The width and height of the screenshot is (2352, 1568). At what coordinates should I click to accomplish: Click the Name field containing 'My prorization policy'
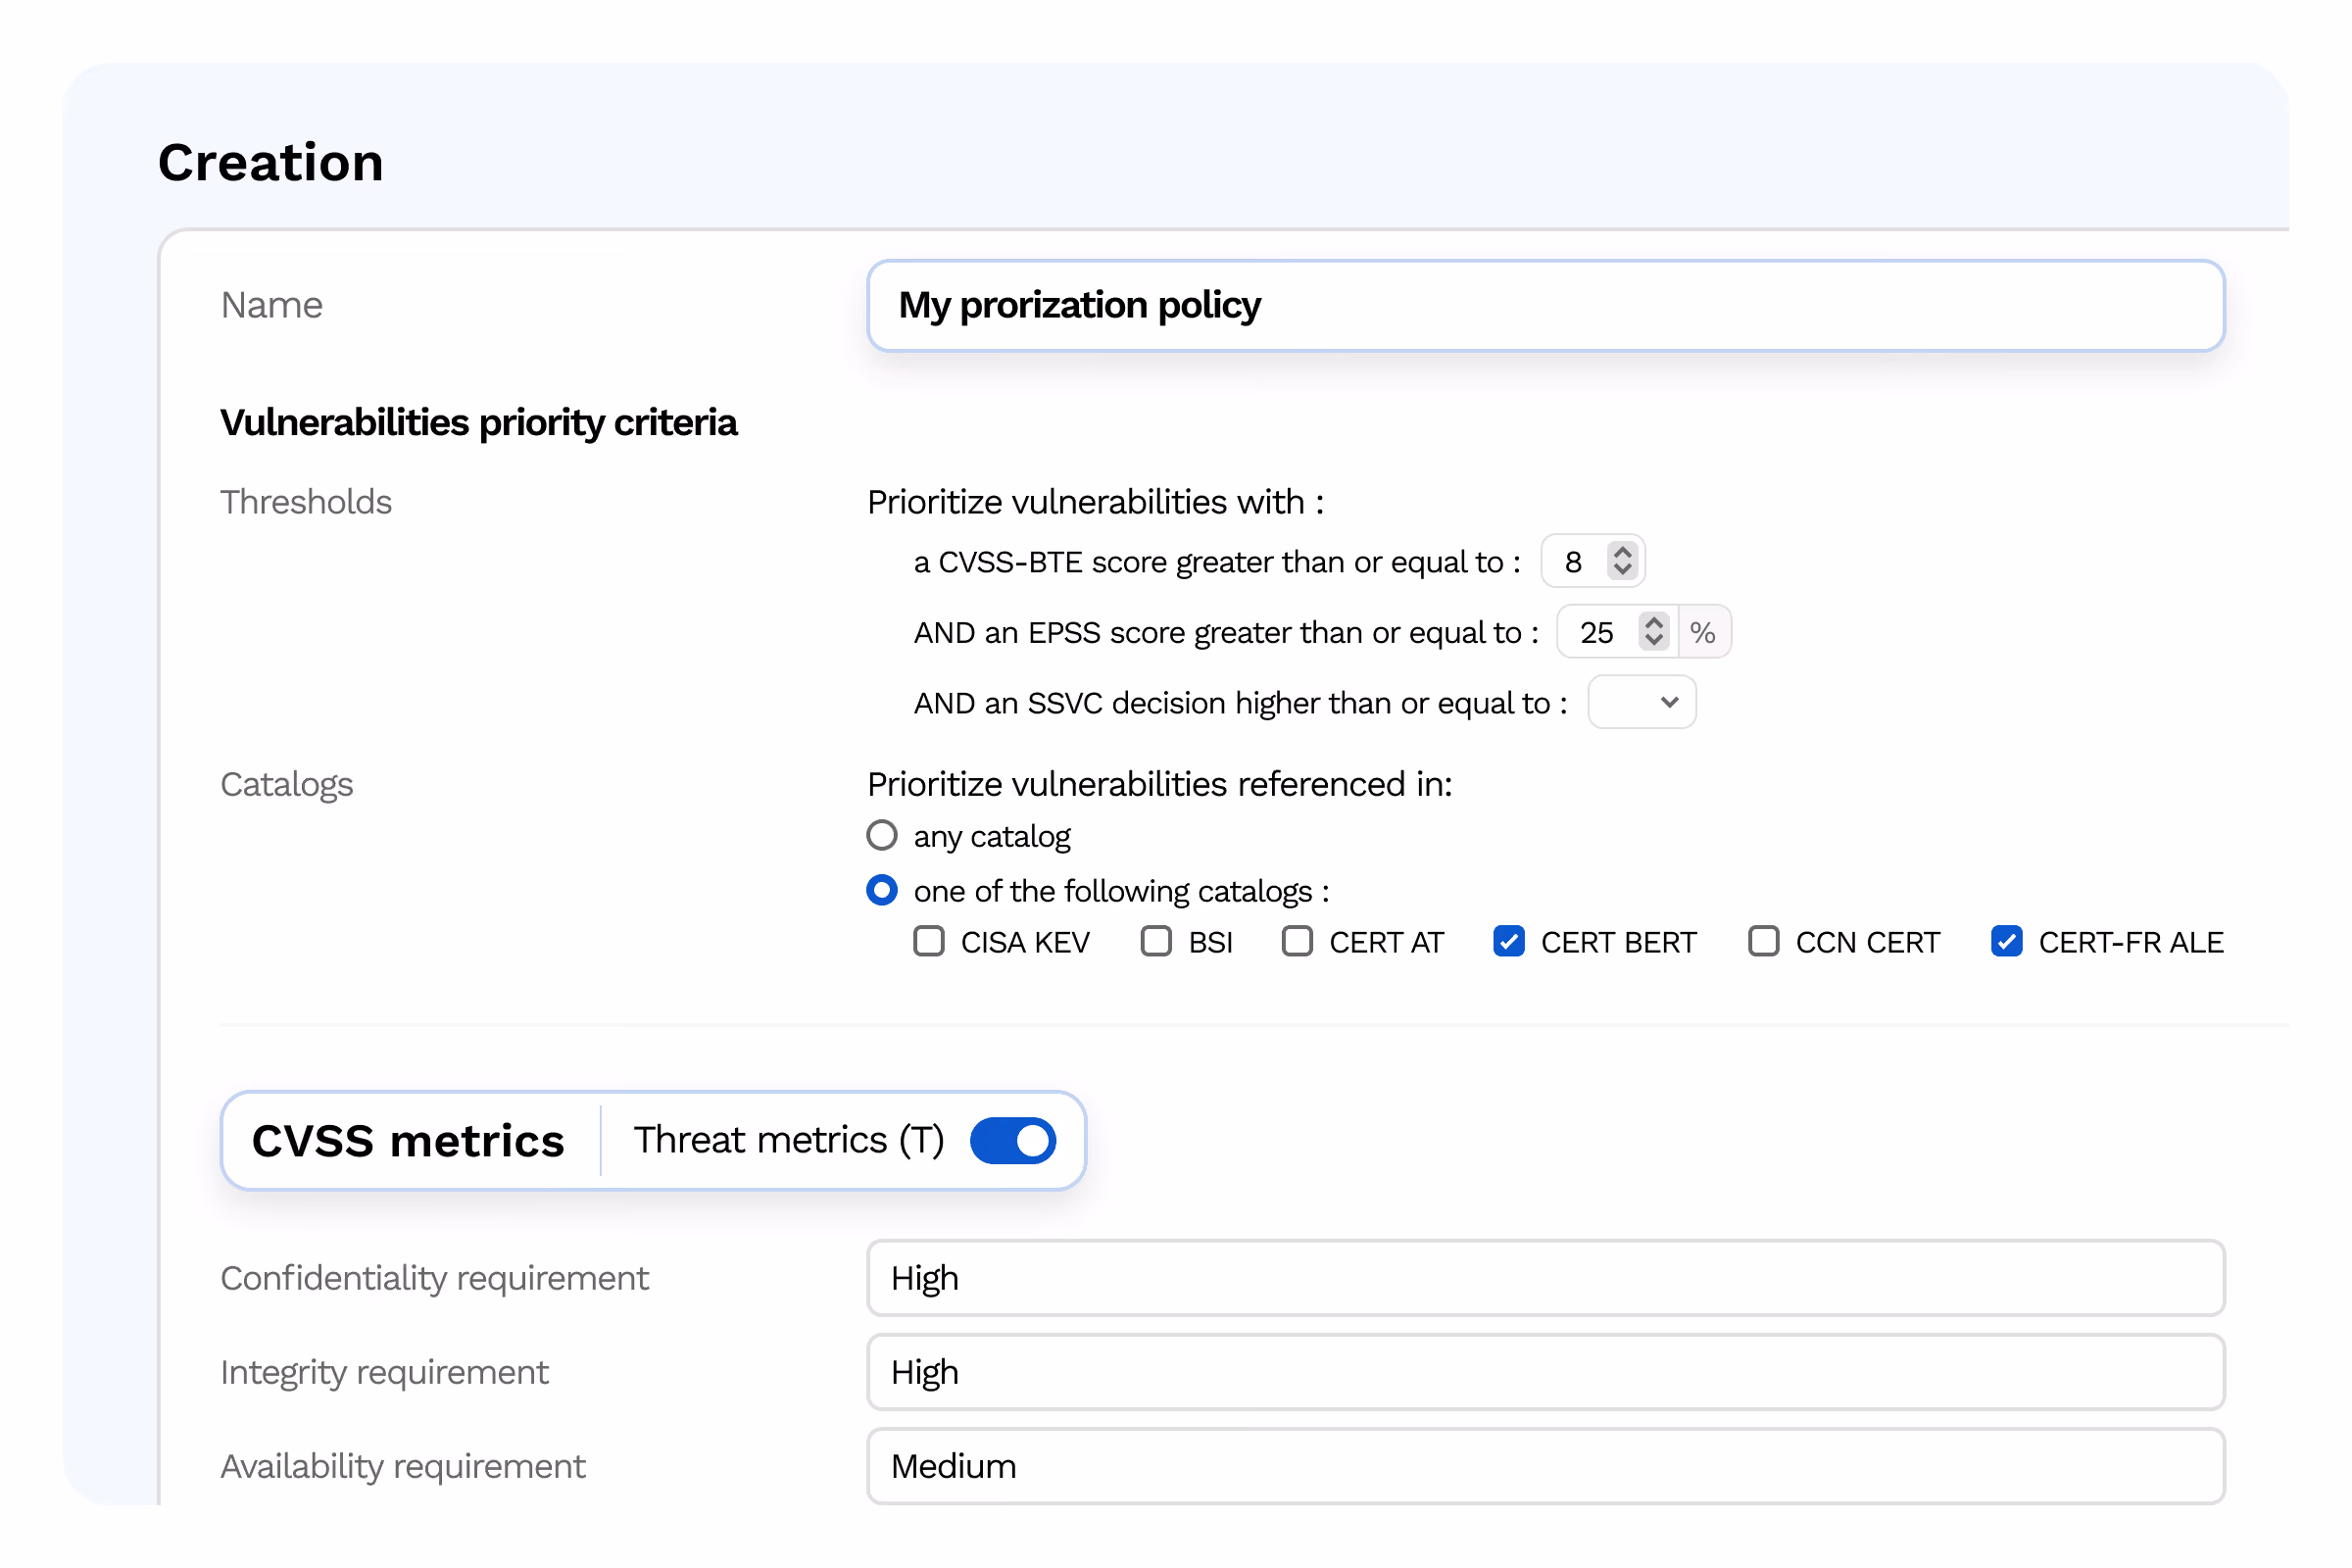1545,305
